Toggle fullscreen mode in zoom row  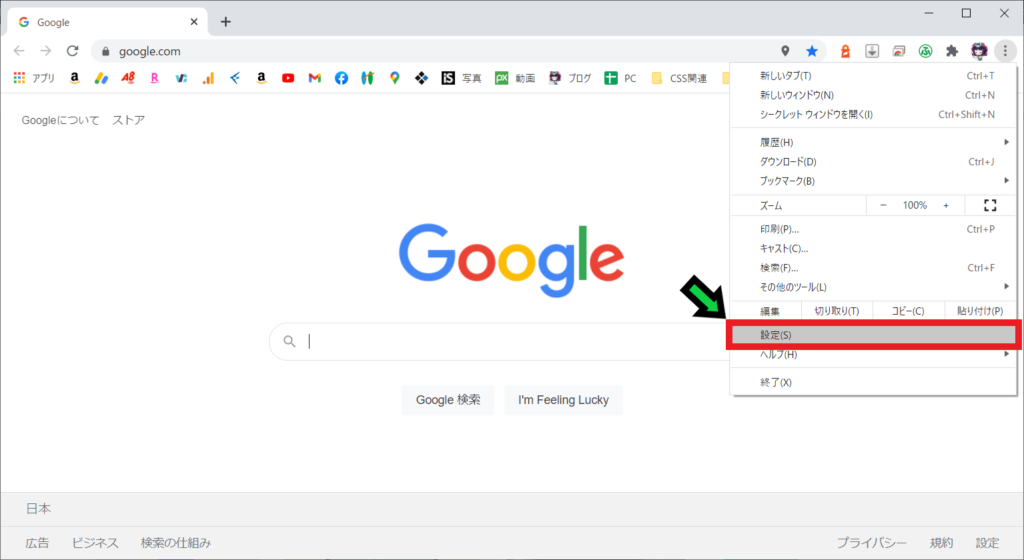pyautogui.click(x=990, y=205)
